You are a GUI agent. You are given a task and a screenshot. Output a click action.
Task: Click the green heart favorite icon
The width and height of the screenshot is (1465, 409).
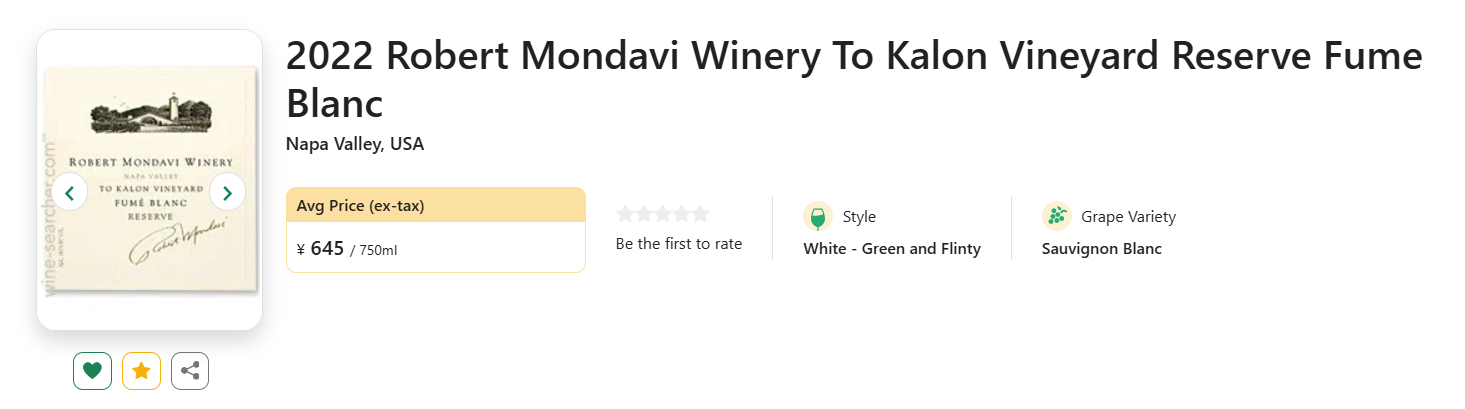pyautogui.click(x=92, y=371)
